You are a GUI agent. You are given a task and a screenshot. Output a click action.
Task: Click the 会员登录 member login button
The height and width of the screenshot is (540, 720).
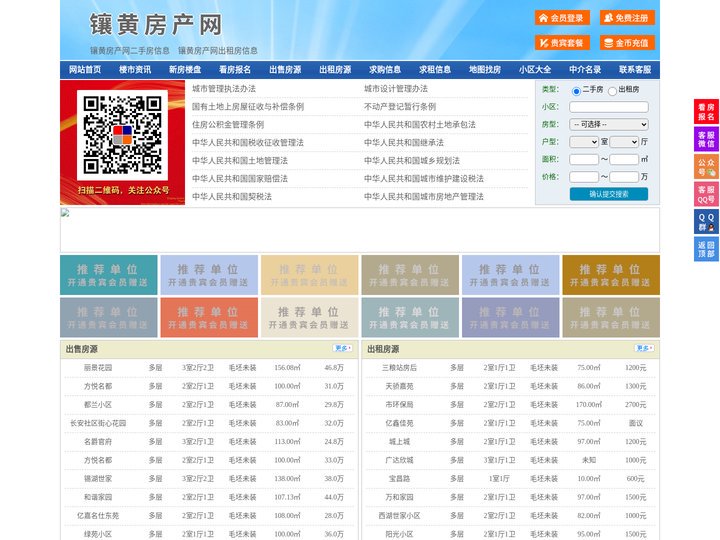pos(562,18)
